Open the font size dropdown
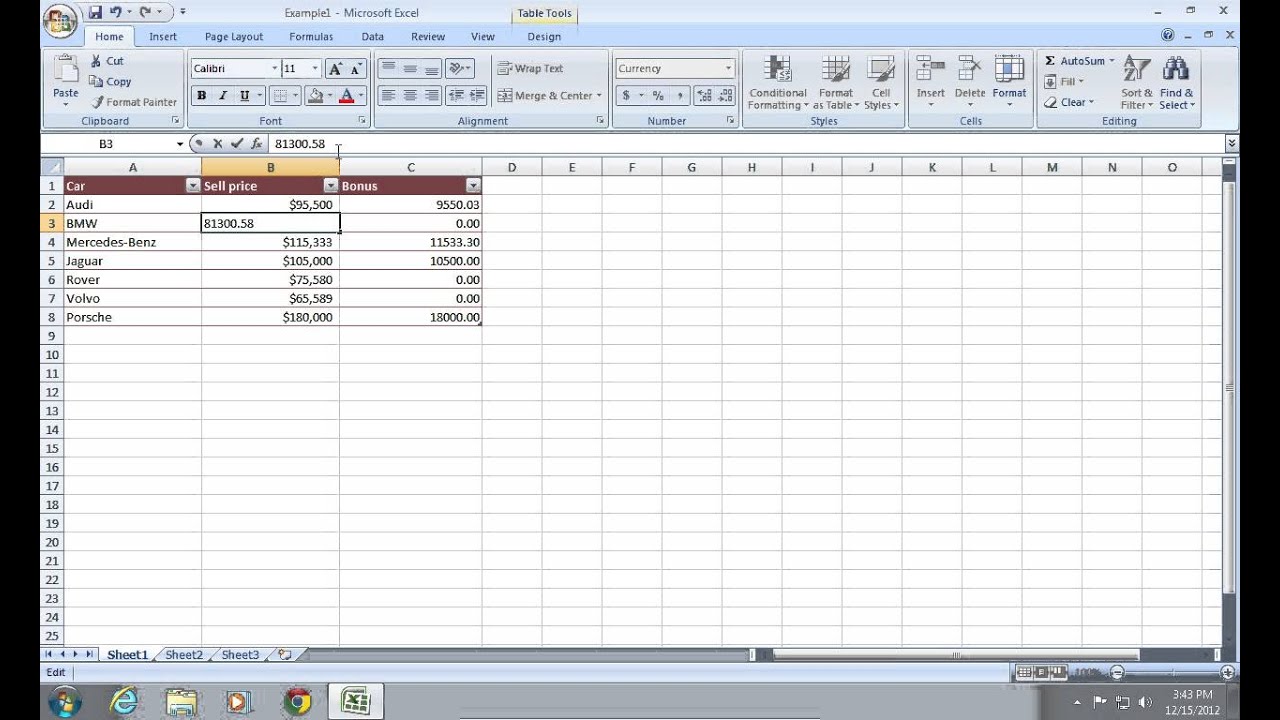 (x=315, y=68)
